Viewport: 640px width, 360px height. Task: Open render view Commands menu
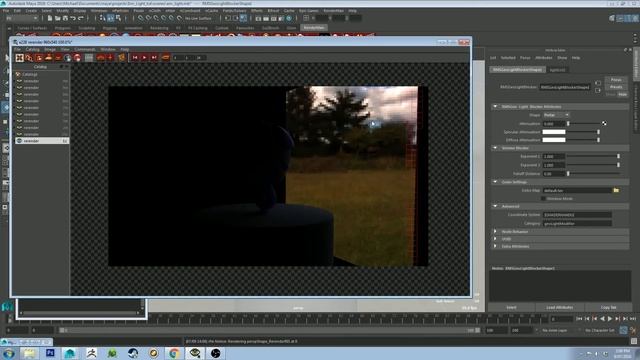pos(84,49)
